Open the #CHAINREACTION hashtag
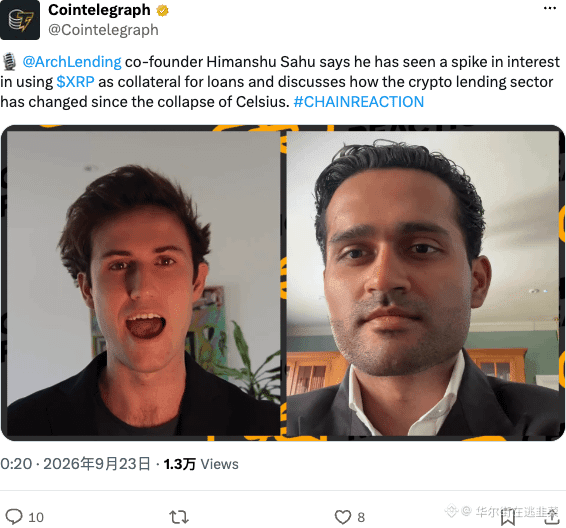Viewport: 566px width, 528px height. [359, 102]
